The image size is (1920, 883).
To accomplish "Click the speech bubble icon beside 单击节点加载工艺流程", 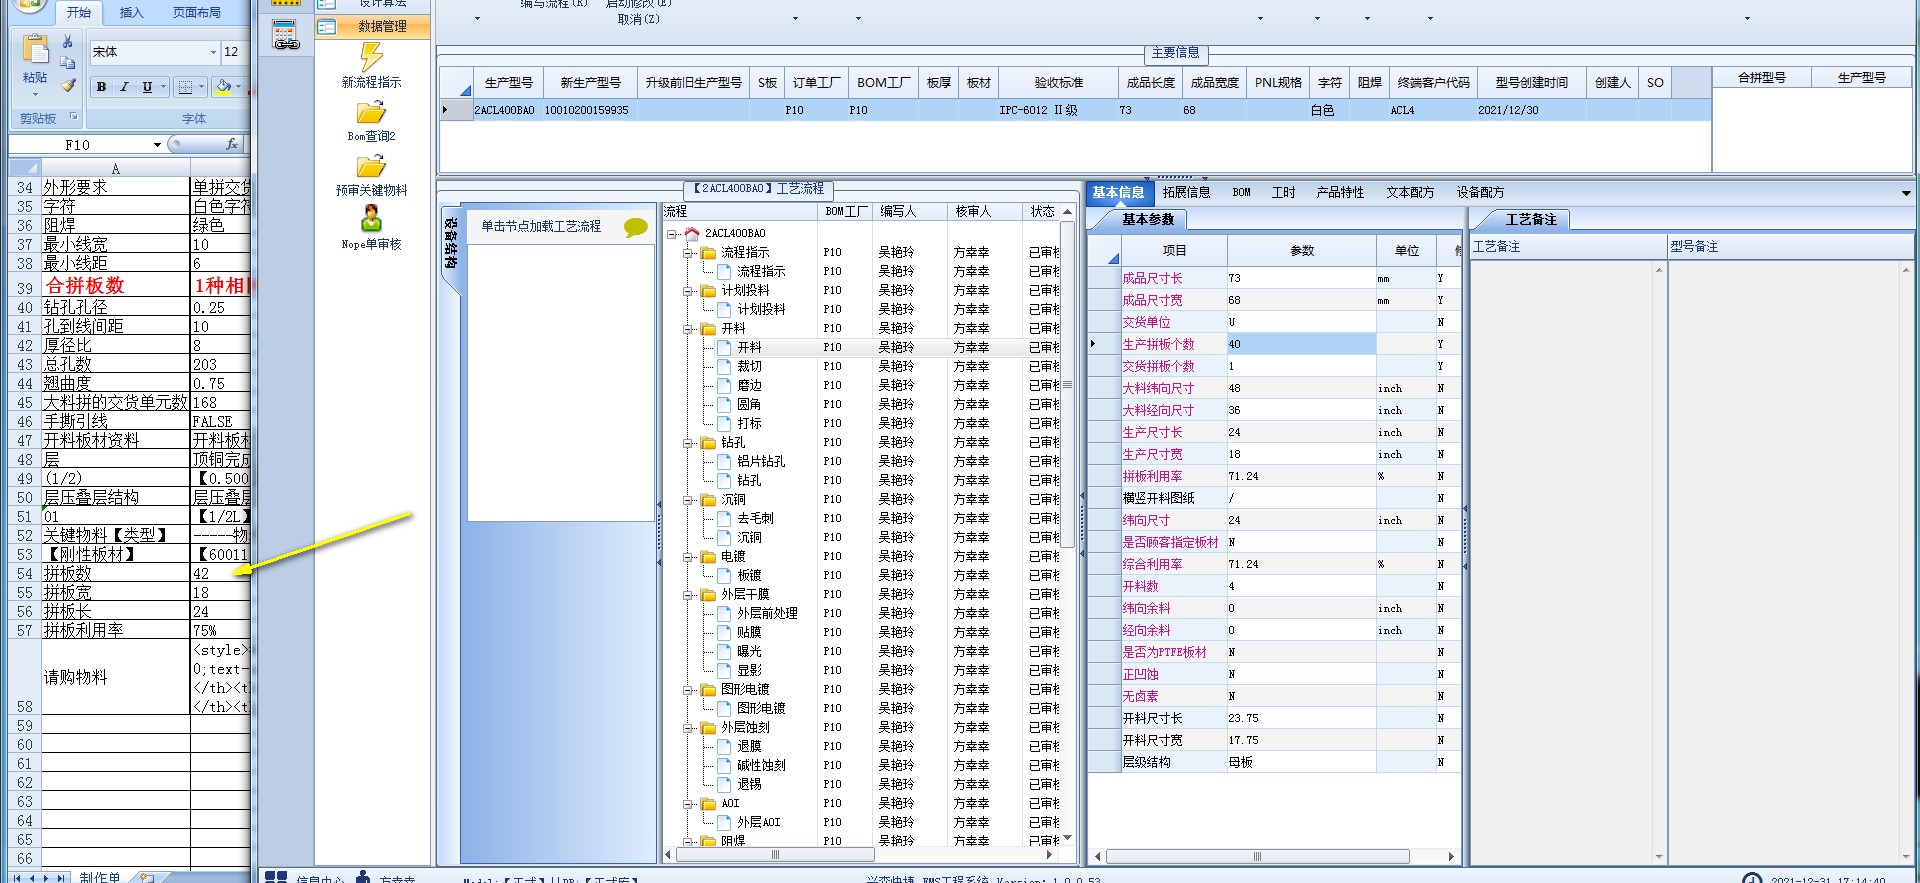I will click(x=635, y=227).
